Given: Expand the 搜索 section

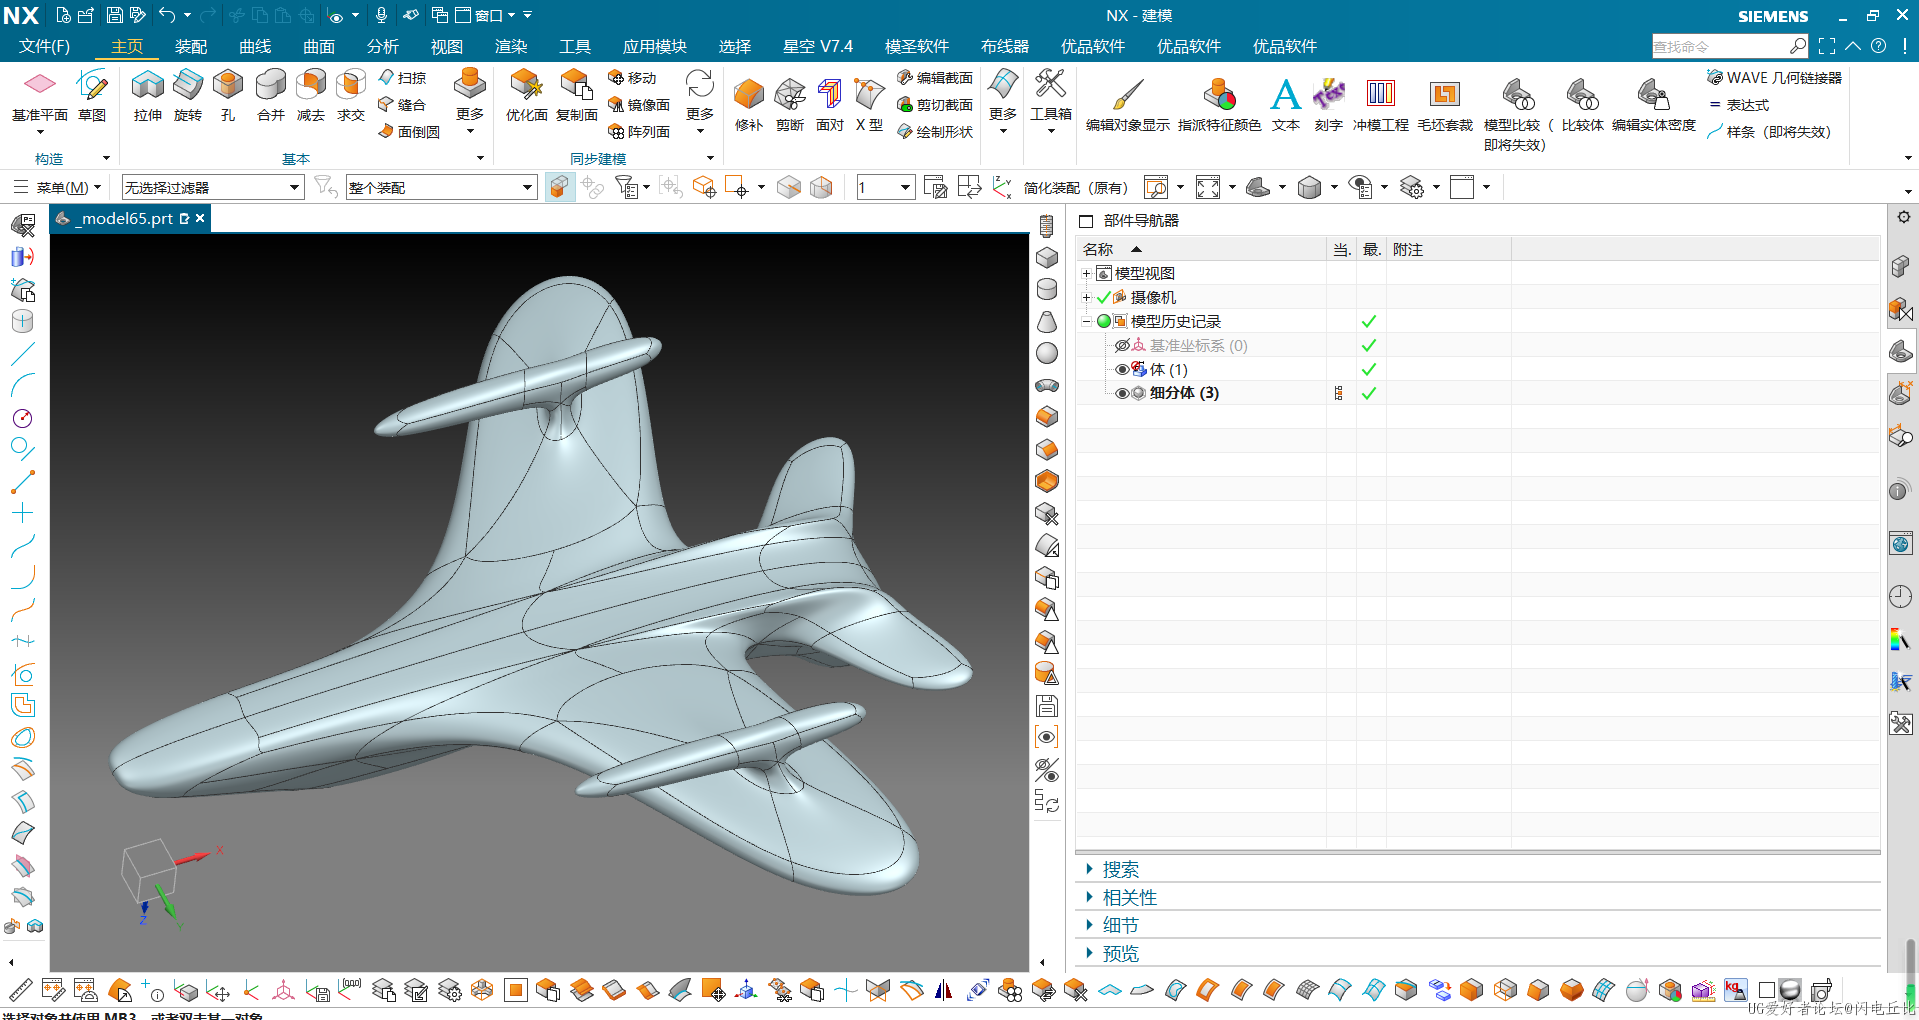Looking at the screenshot, I should coord(1089,869).
